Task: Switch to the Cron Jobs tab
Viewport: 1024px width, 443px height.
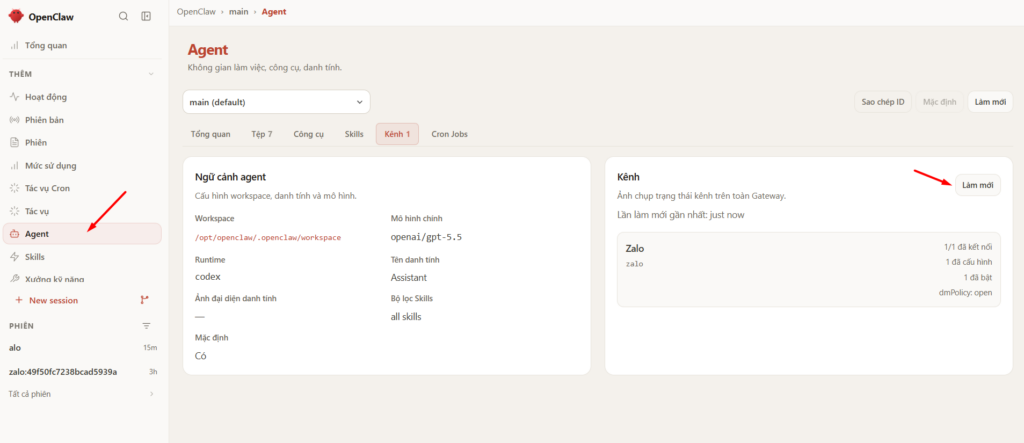Action: tap(449, 134)
